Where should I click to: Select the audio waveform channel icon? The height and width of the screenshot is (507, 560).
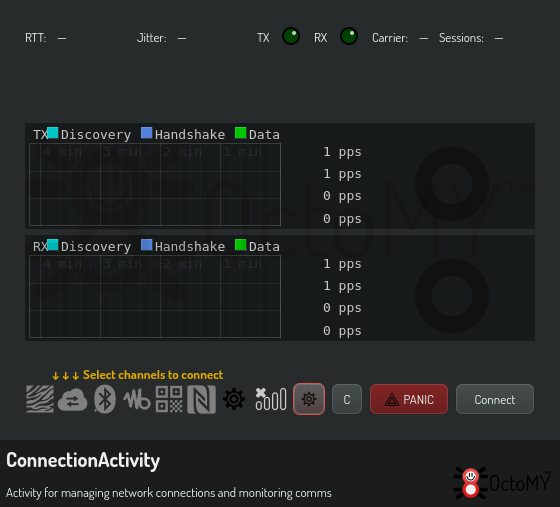pos(137,400)
